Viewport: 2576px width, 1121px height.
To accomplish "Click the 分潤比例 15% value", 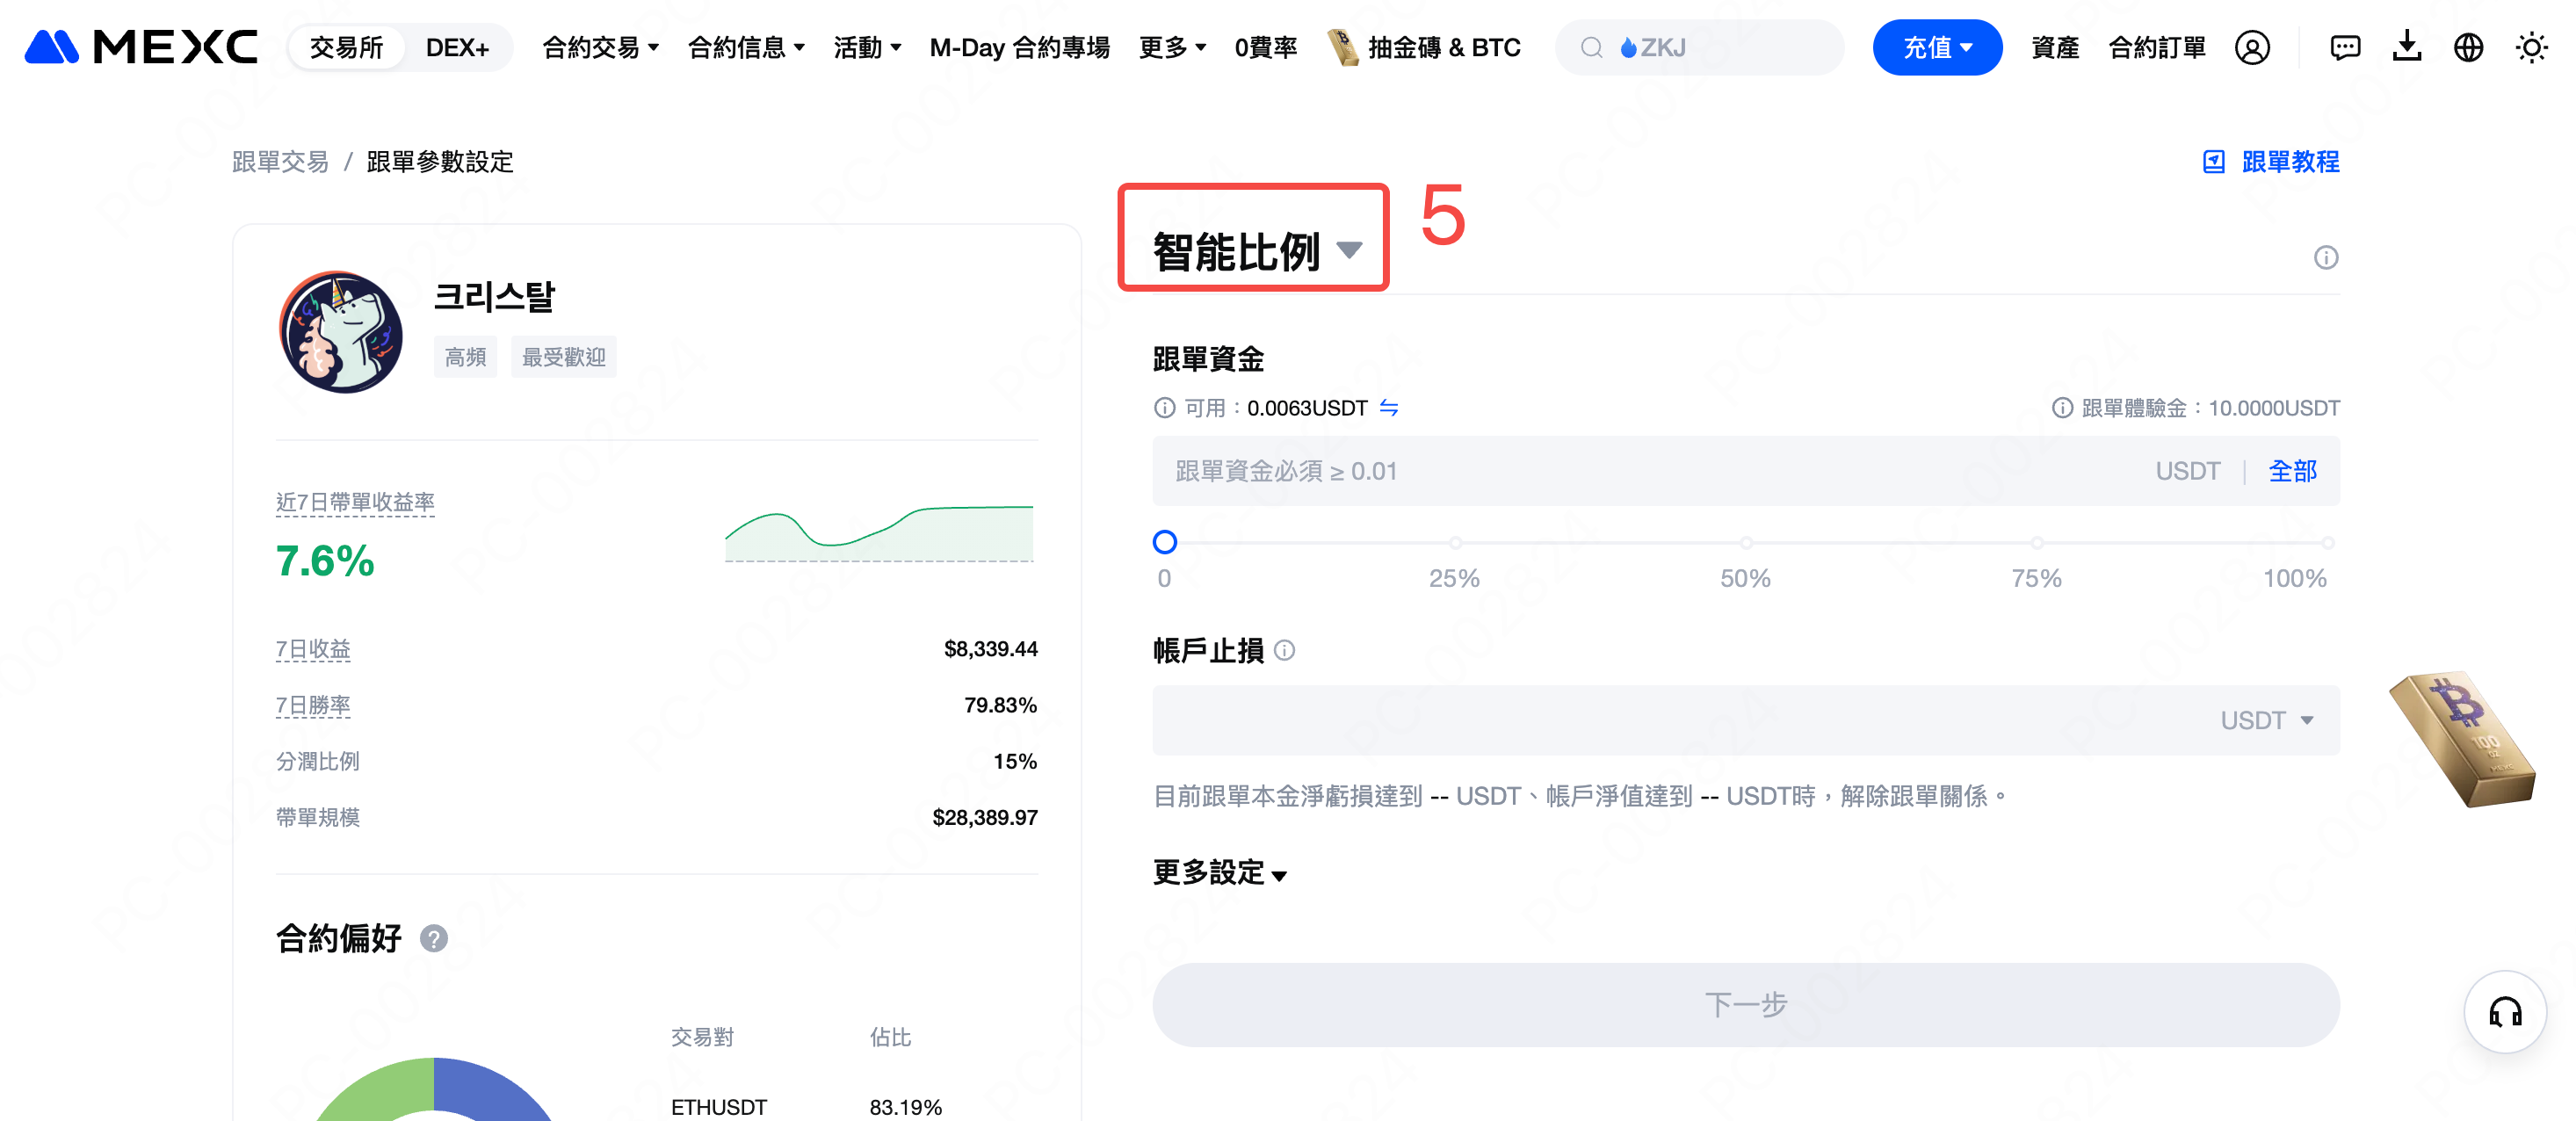I will point(1015,762).
